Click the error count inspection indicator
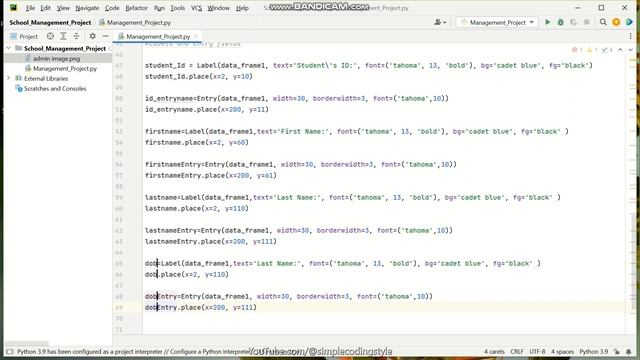 pos(577,50)
